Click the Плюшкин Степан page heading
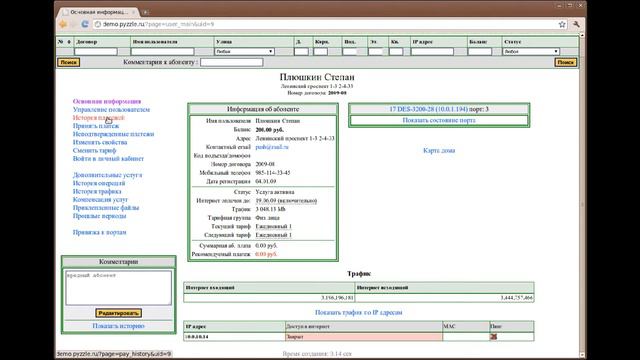Screen dimensions: 640x360 tap(317, 77)
